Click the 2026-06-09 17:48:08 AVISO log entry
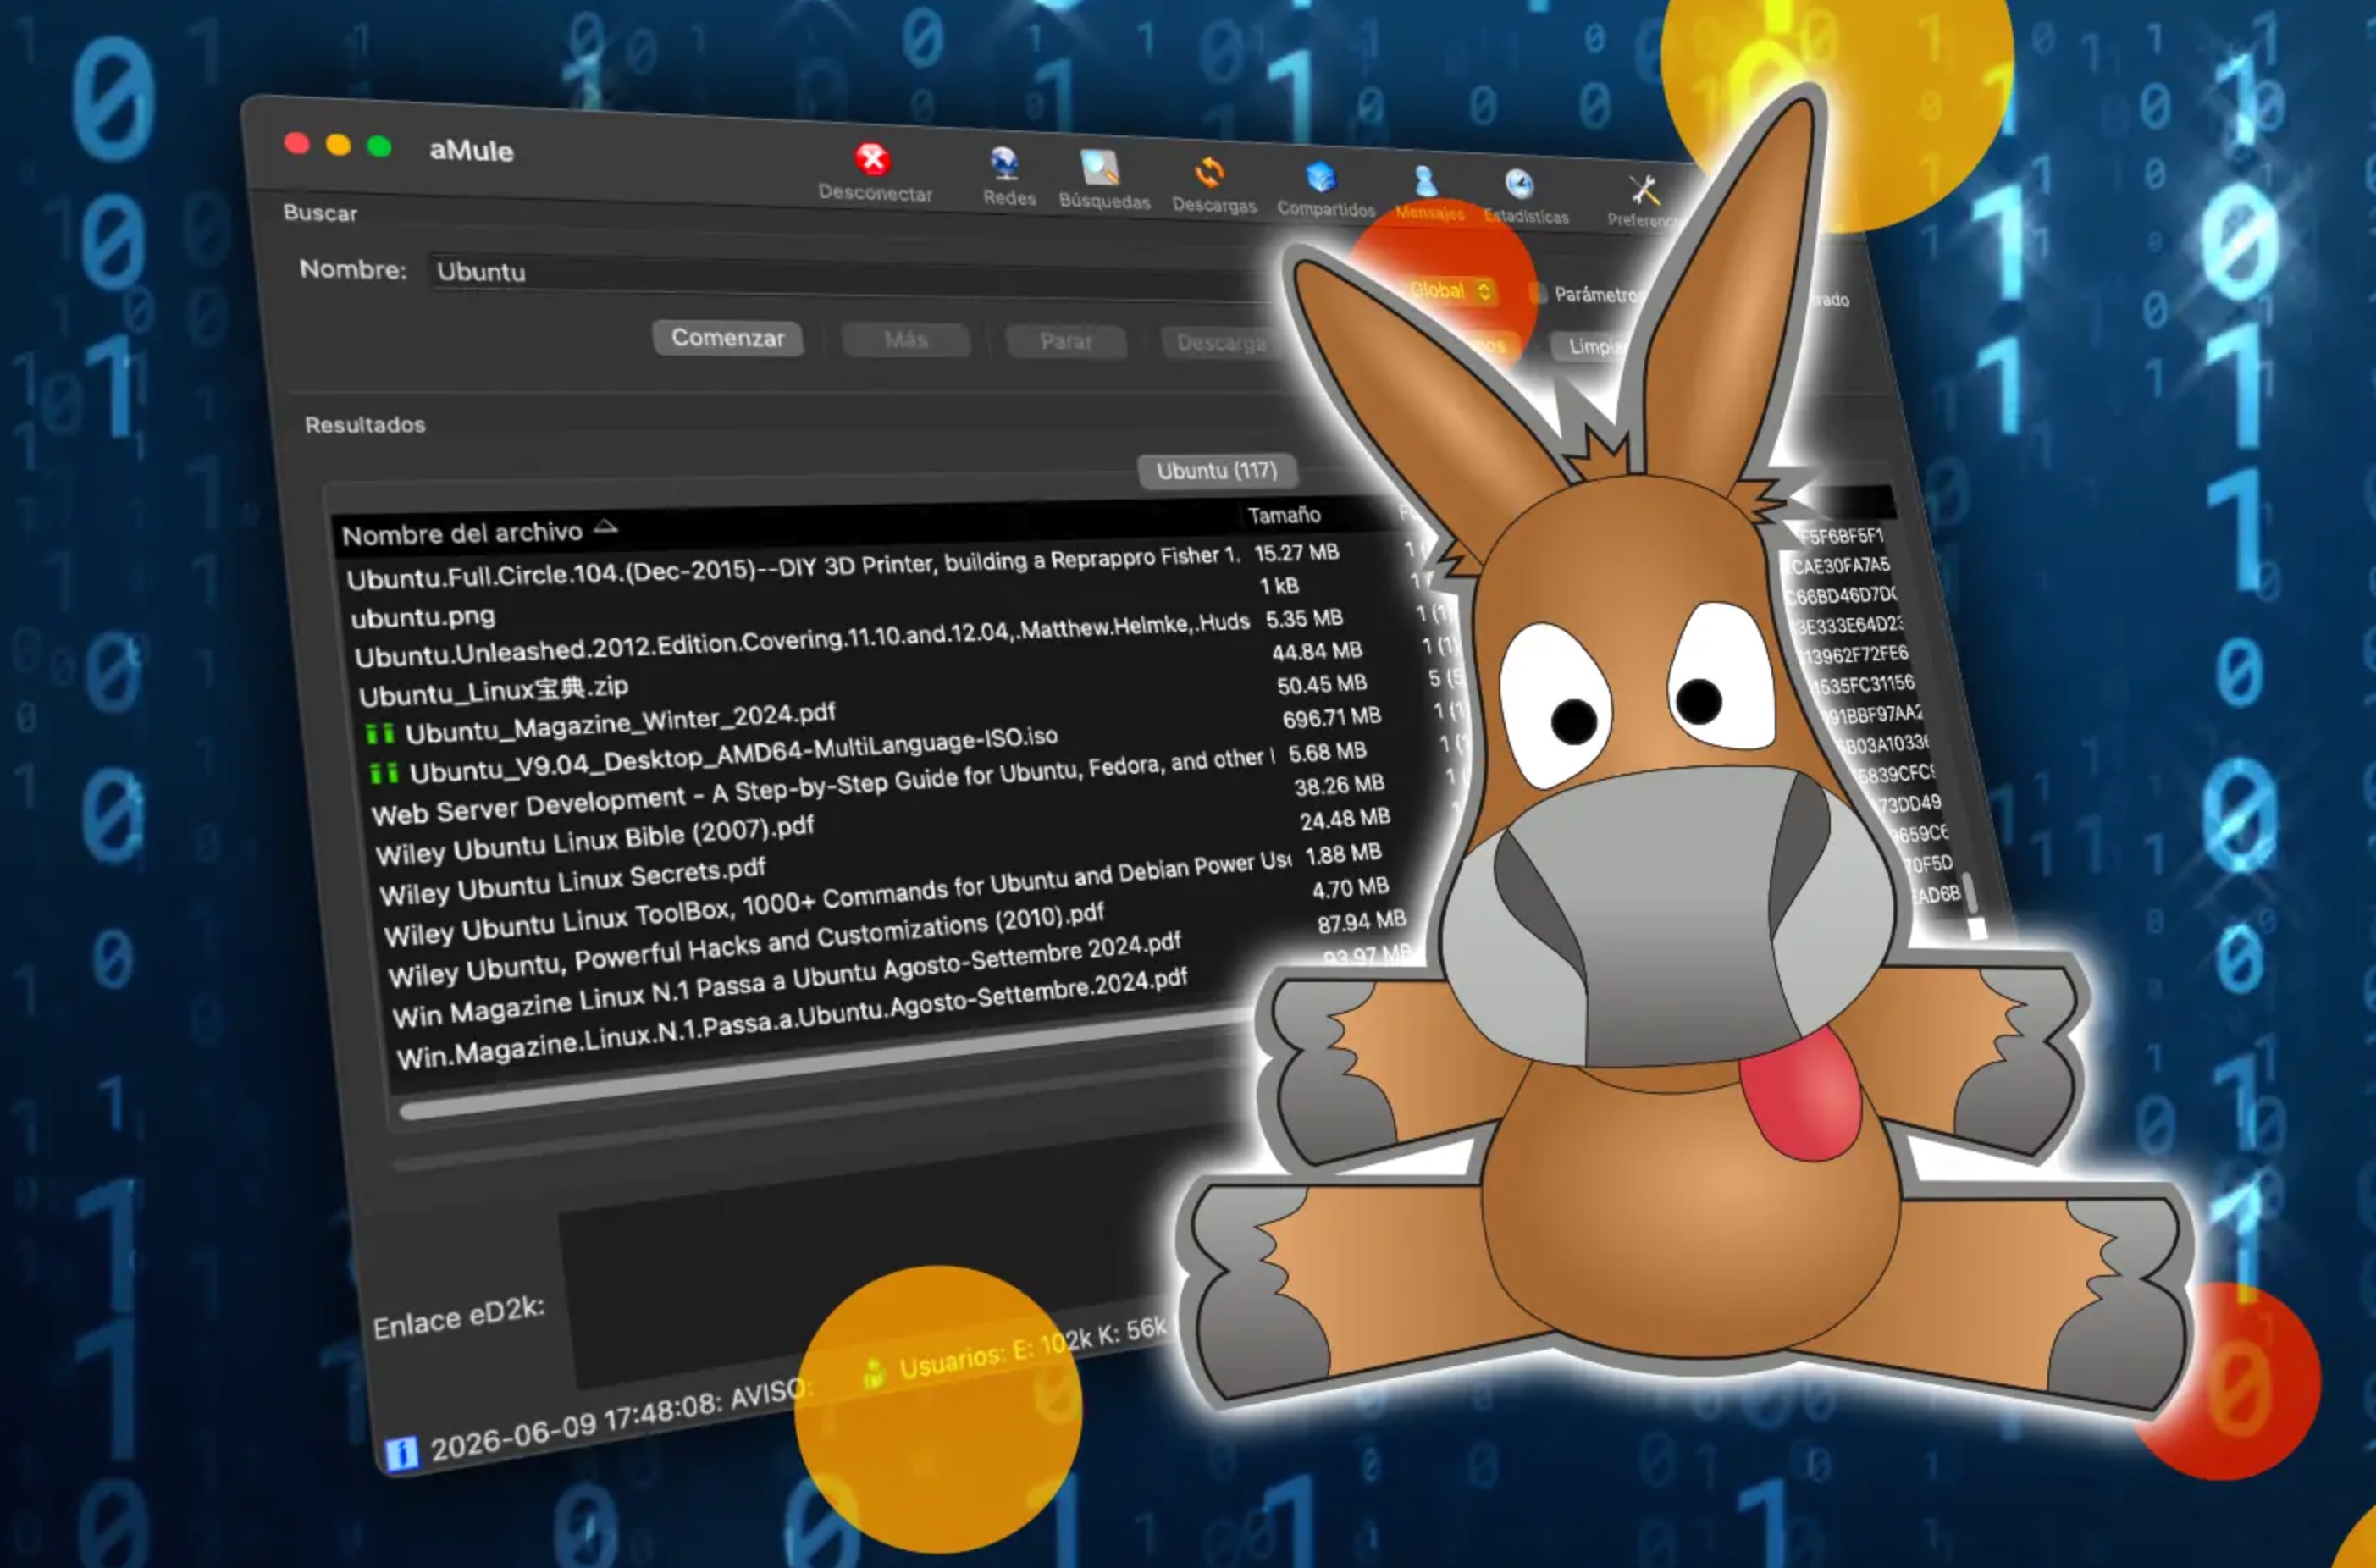This screenshot has height=1568, width=2376. 622,1419
